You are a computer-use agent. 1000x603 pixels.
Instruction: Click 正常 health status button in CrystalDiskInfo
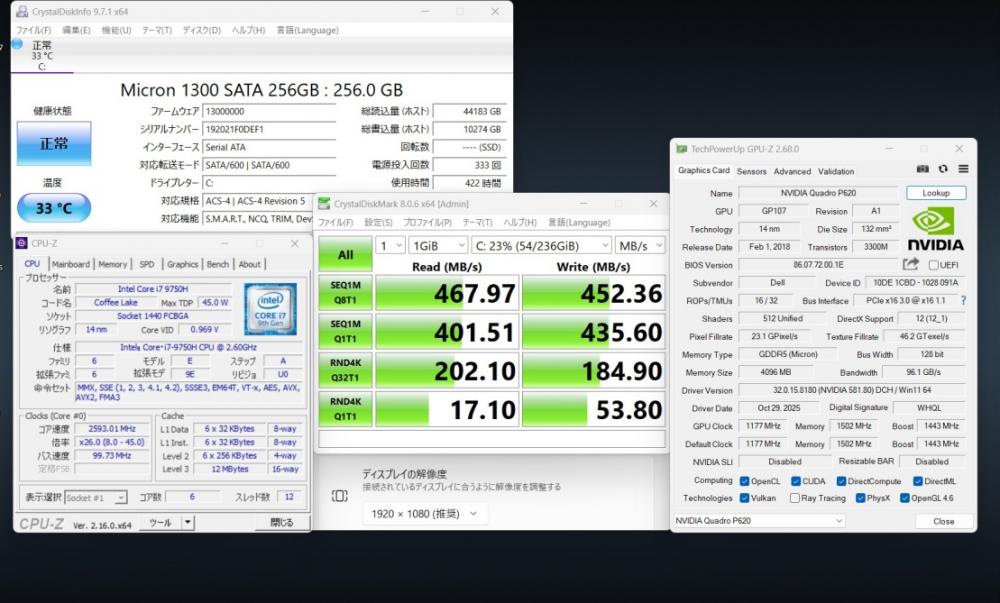pos(54,143)
